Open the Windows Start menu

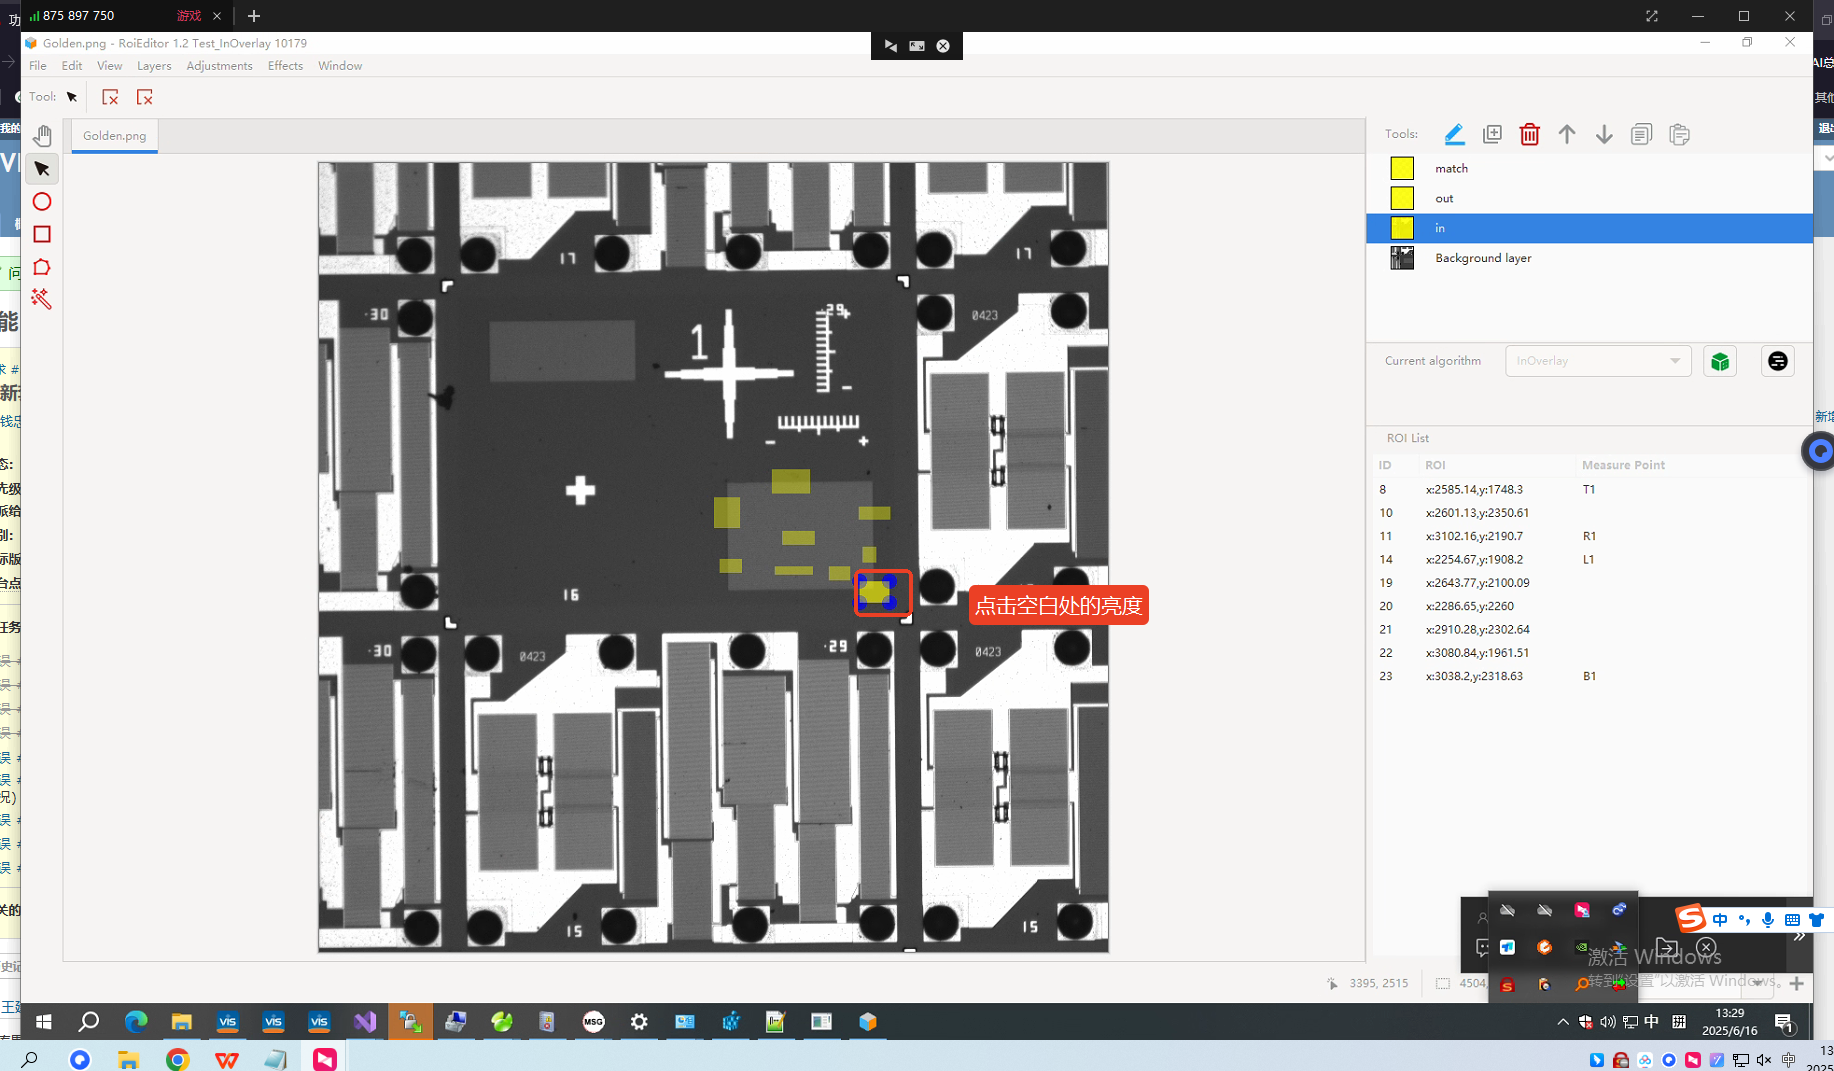[43, 1022]
